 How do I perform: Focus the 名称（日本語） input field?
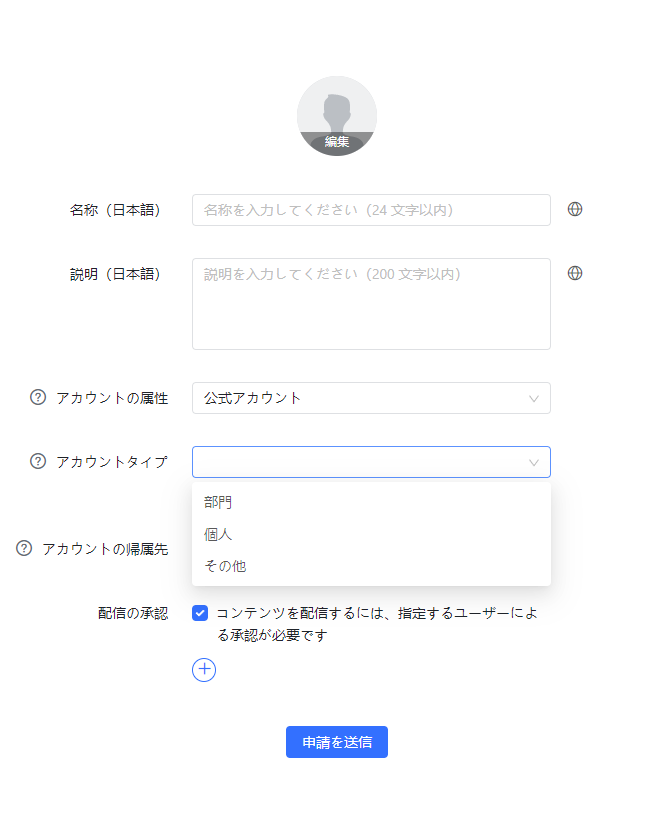(371, 210)
